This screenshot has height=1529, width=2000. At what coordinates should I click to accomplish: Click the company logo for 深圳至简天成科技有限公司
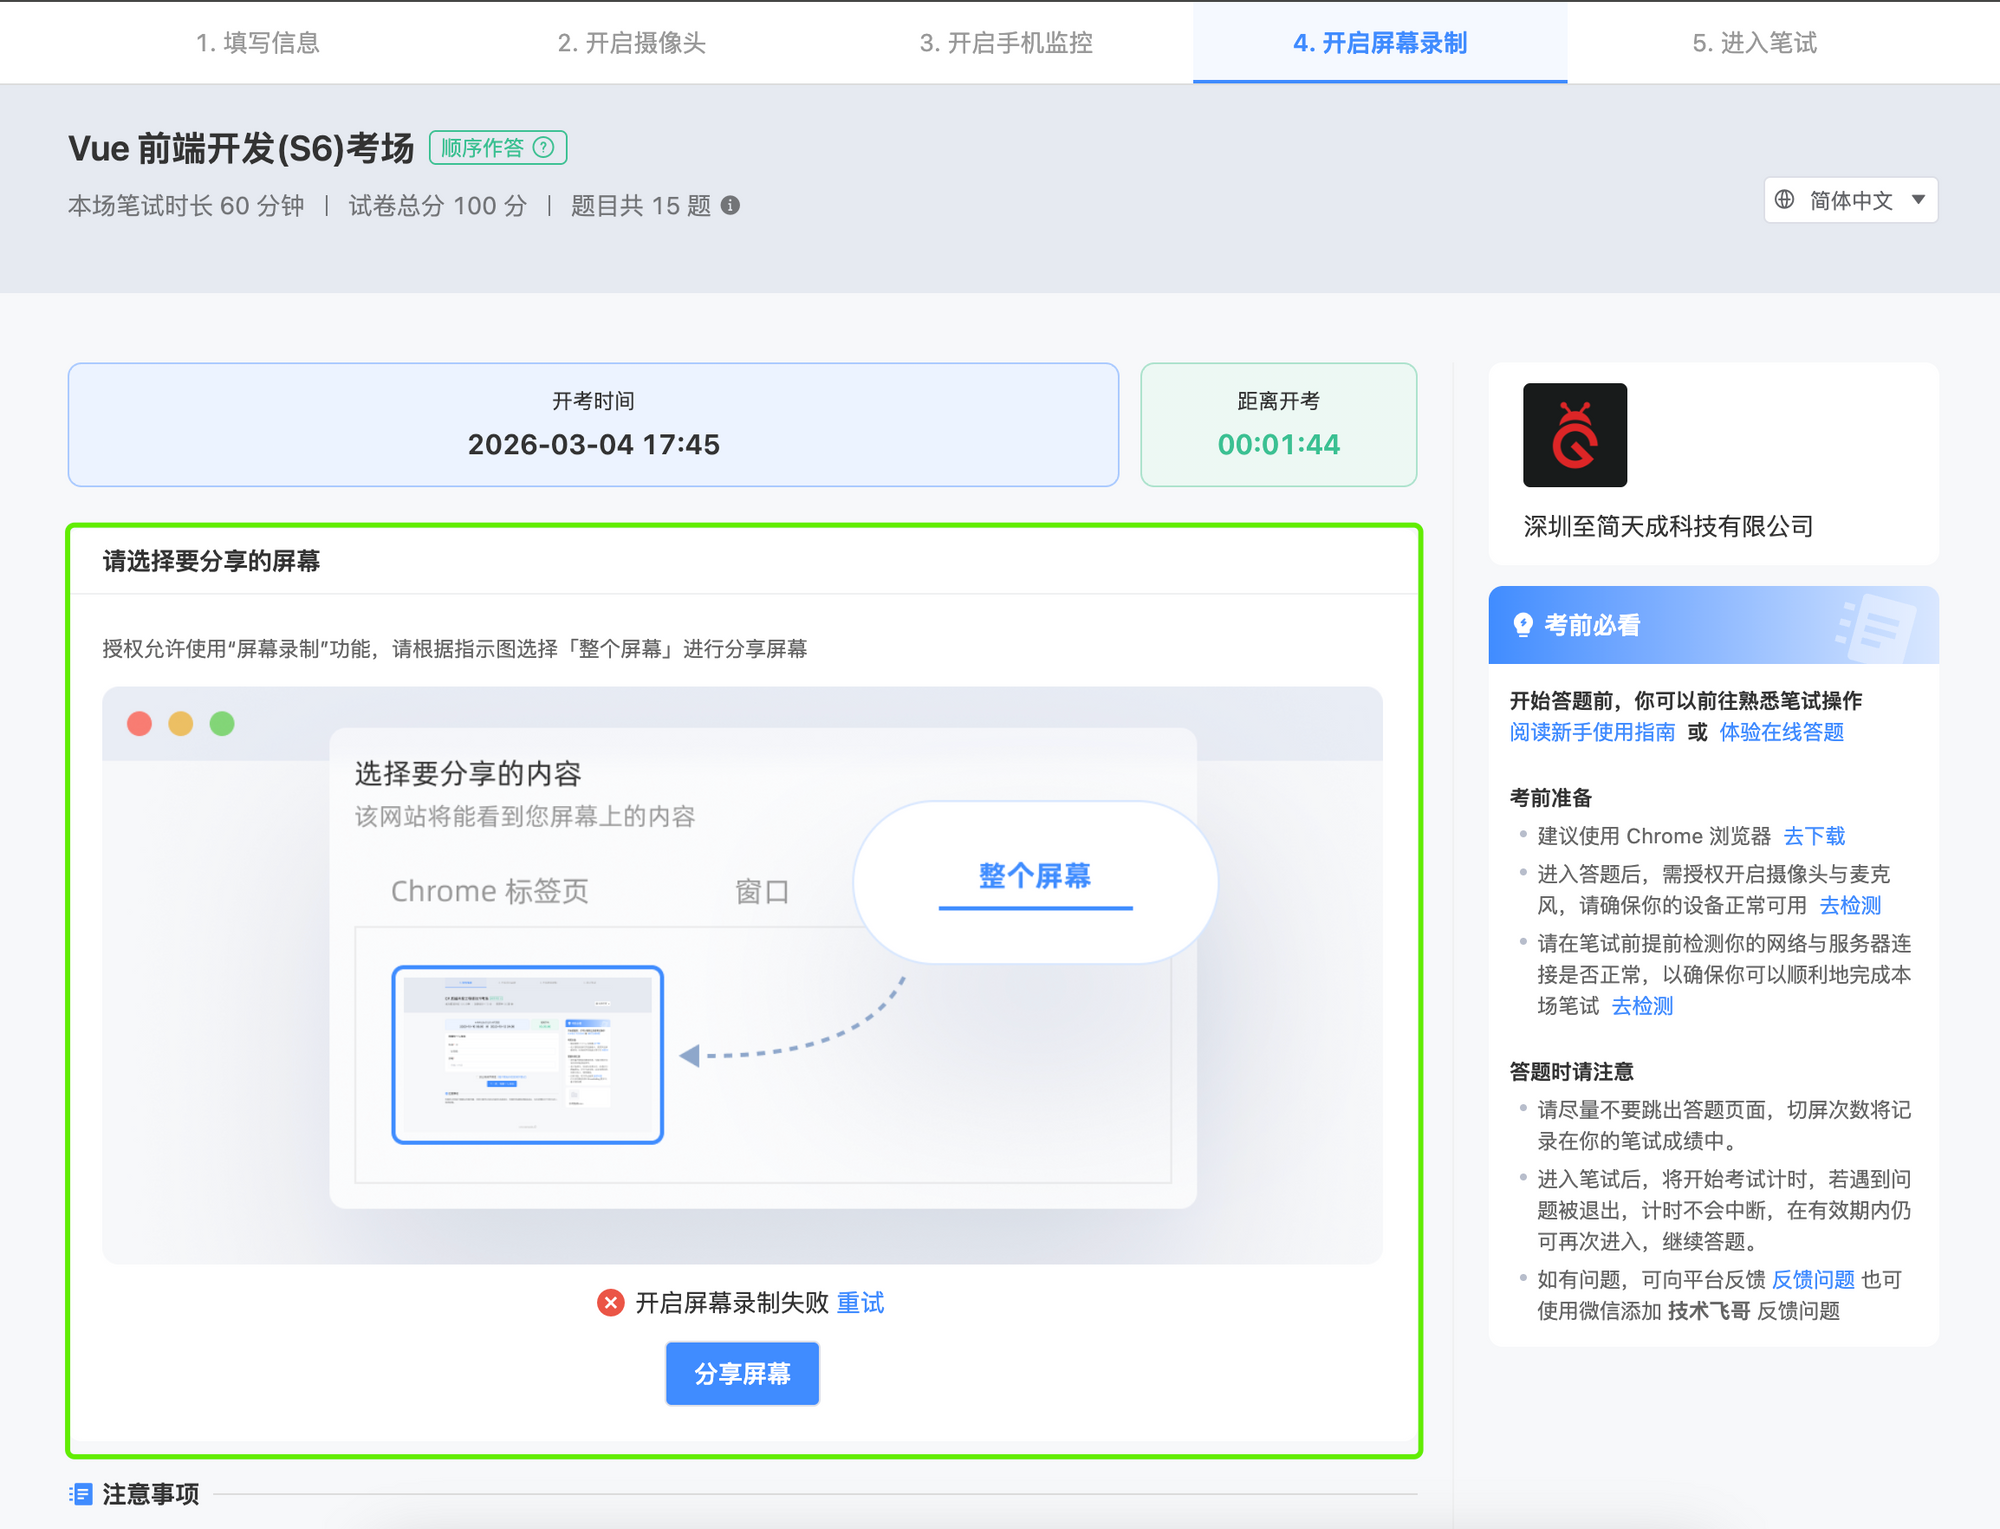click(1574, 435)
